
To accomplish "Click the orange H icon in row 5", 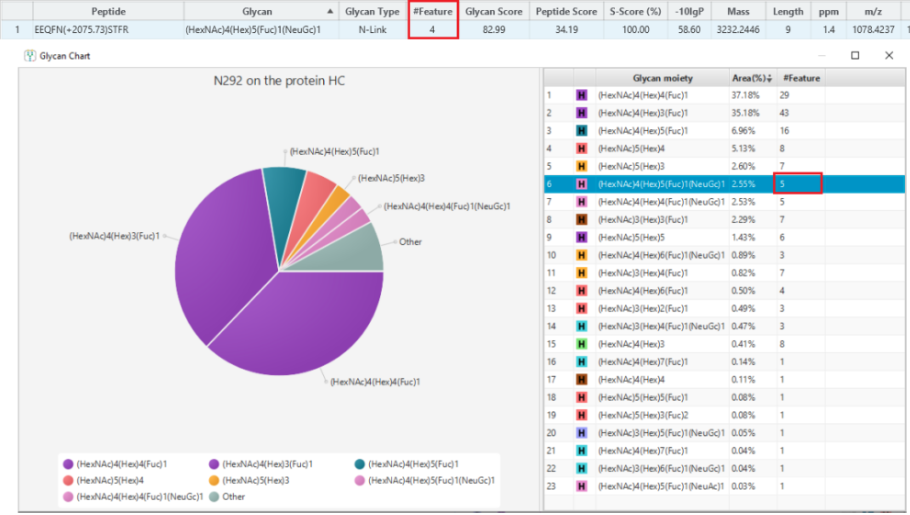I will click(581, 166).
